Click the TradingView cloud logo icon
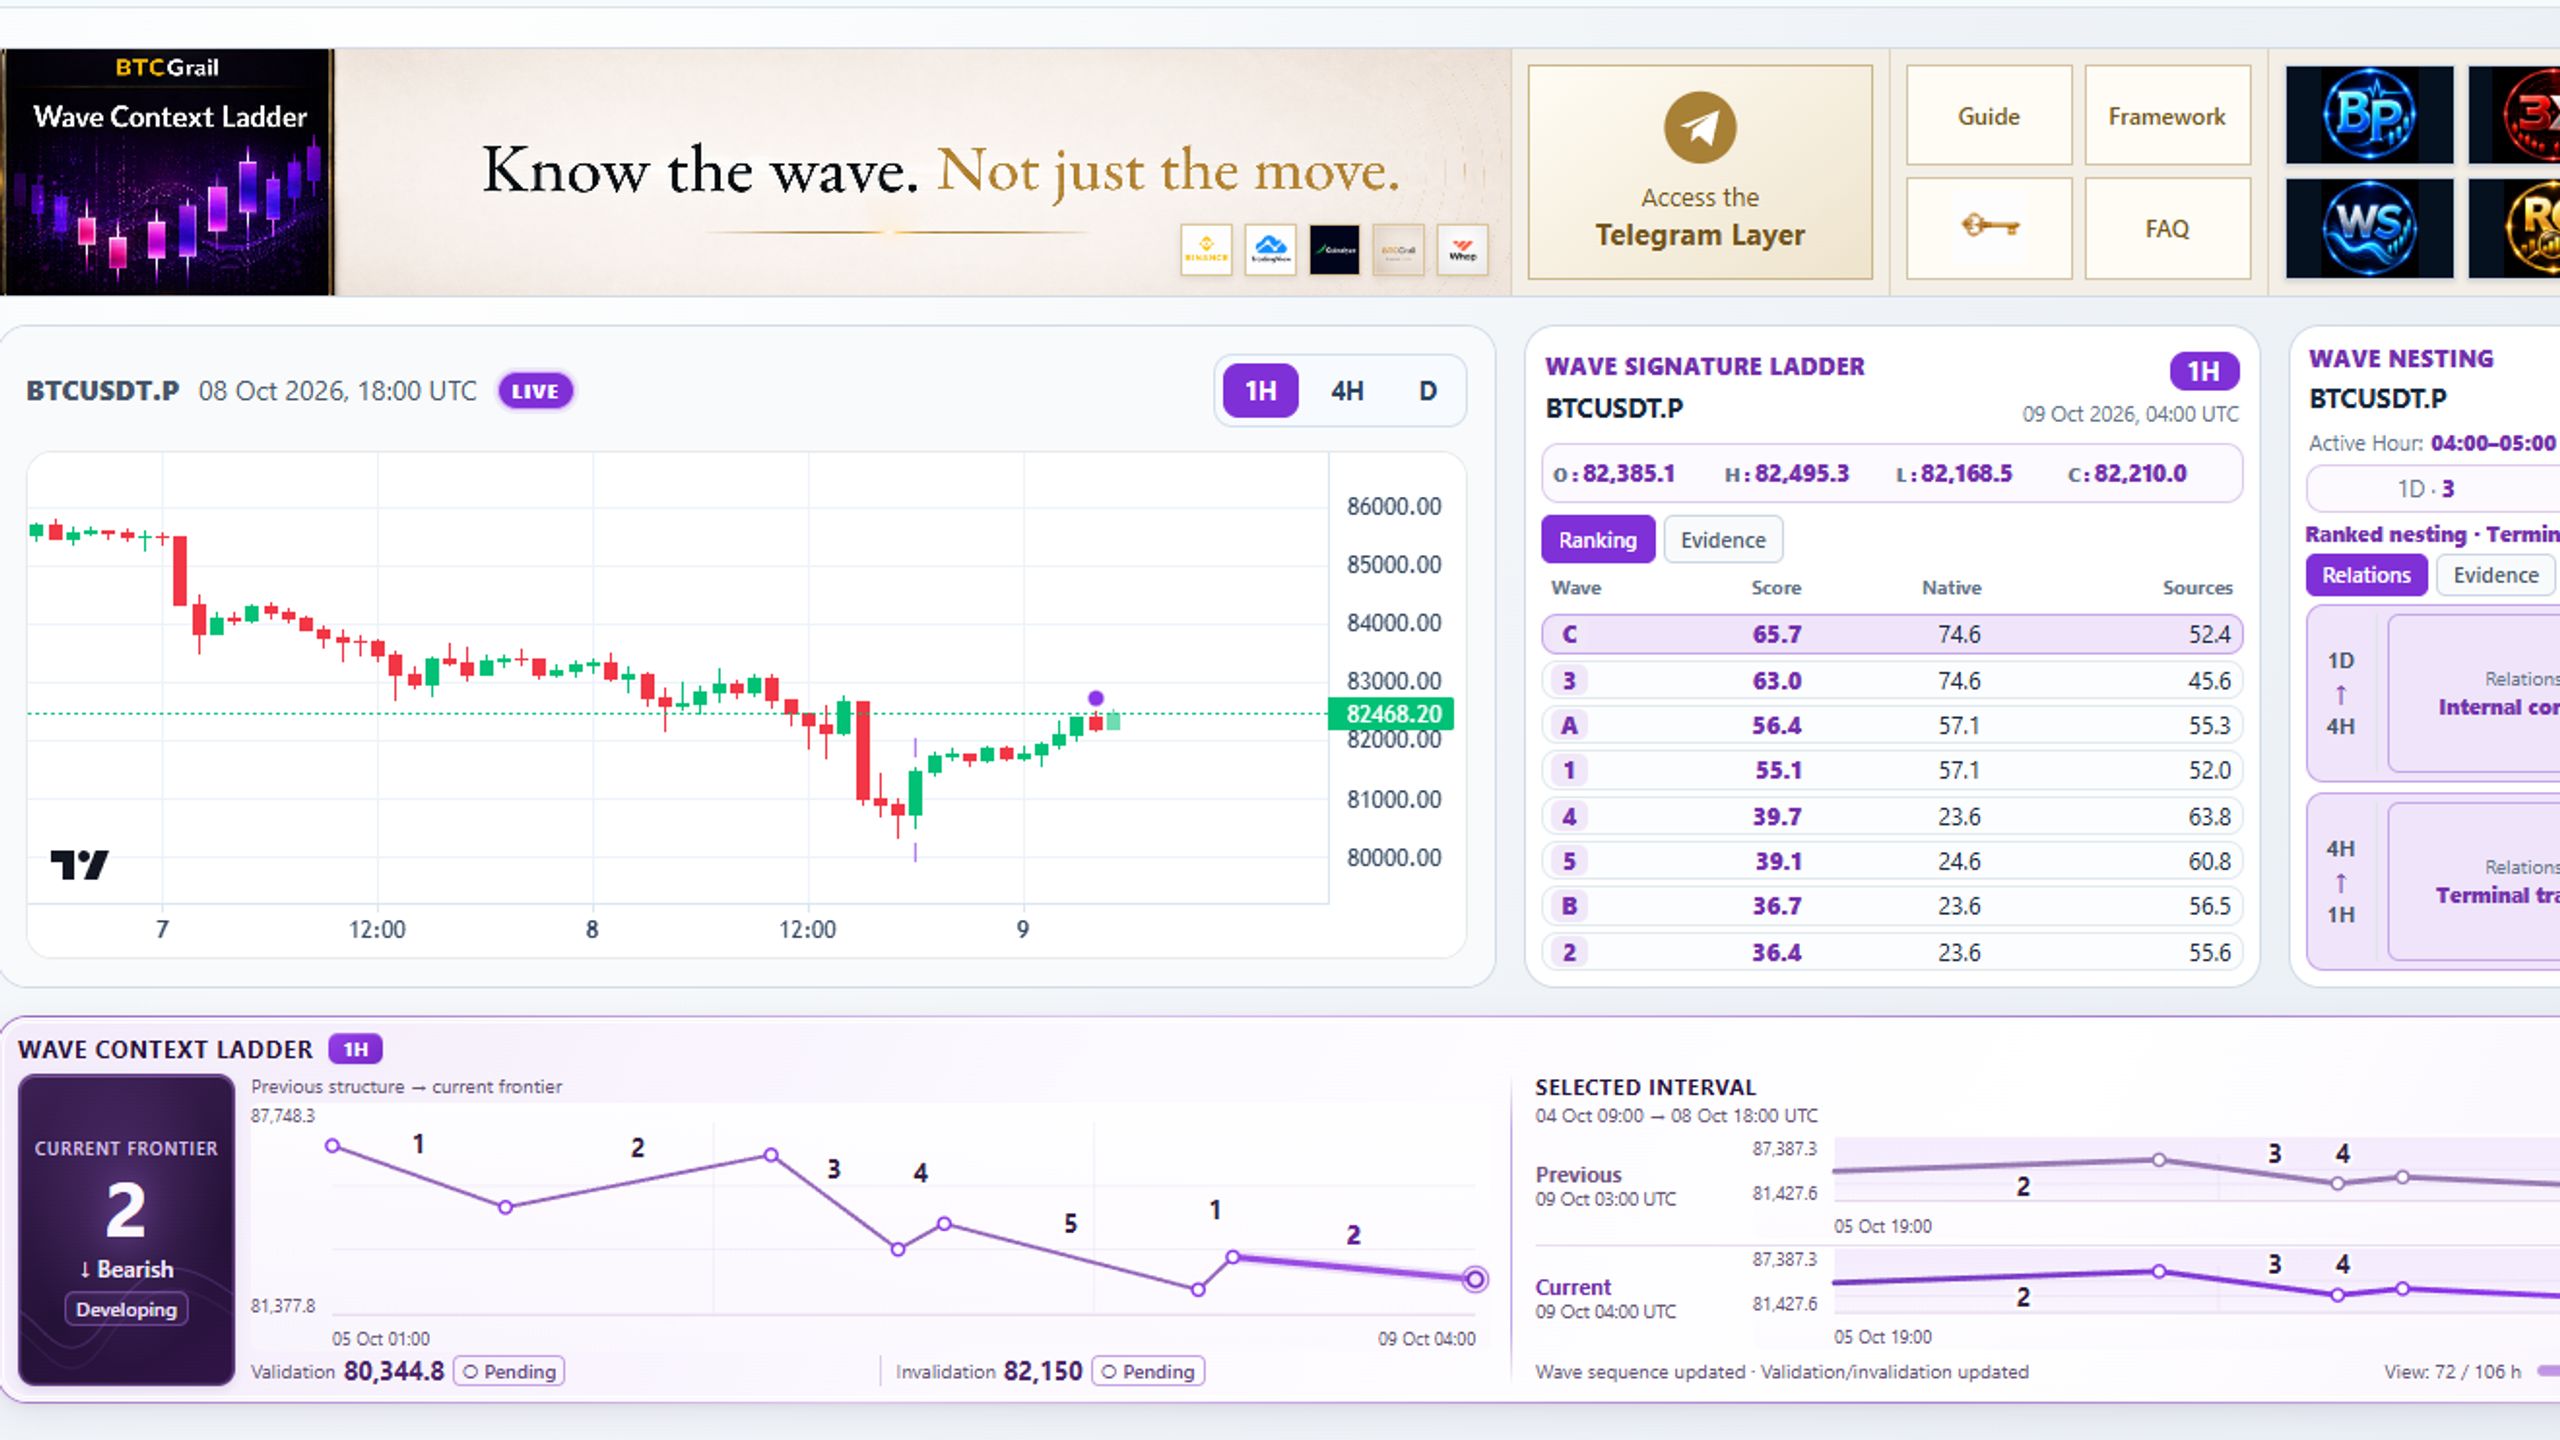Image resolution: width=2560 pixels, height=1440 pixels. pyautogui.click(x=1270, y=249)
